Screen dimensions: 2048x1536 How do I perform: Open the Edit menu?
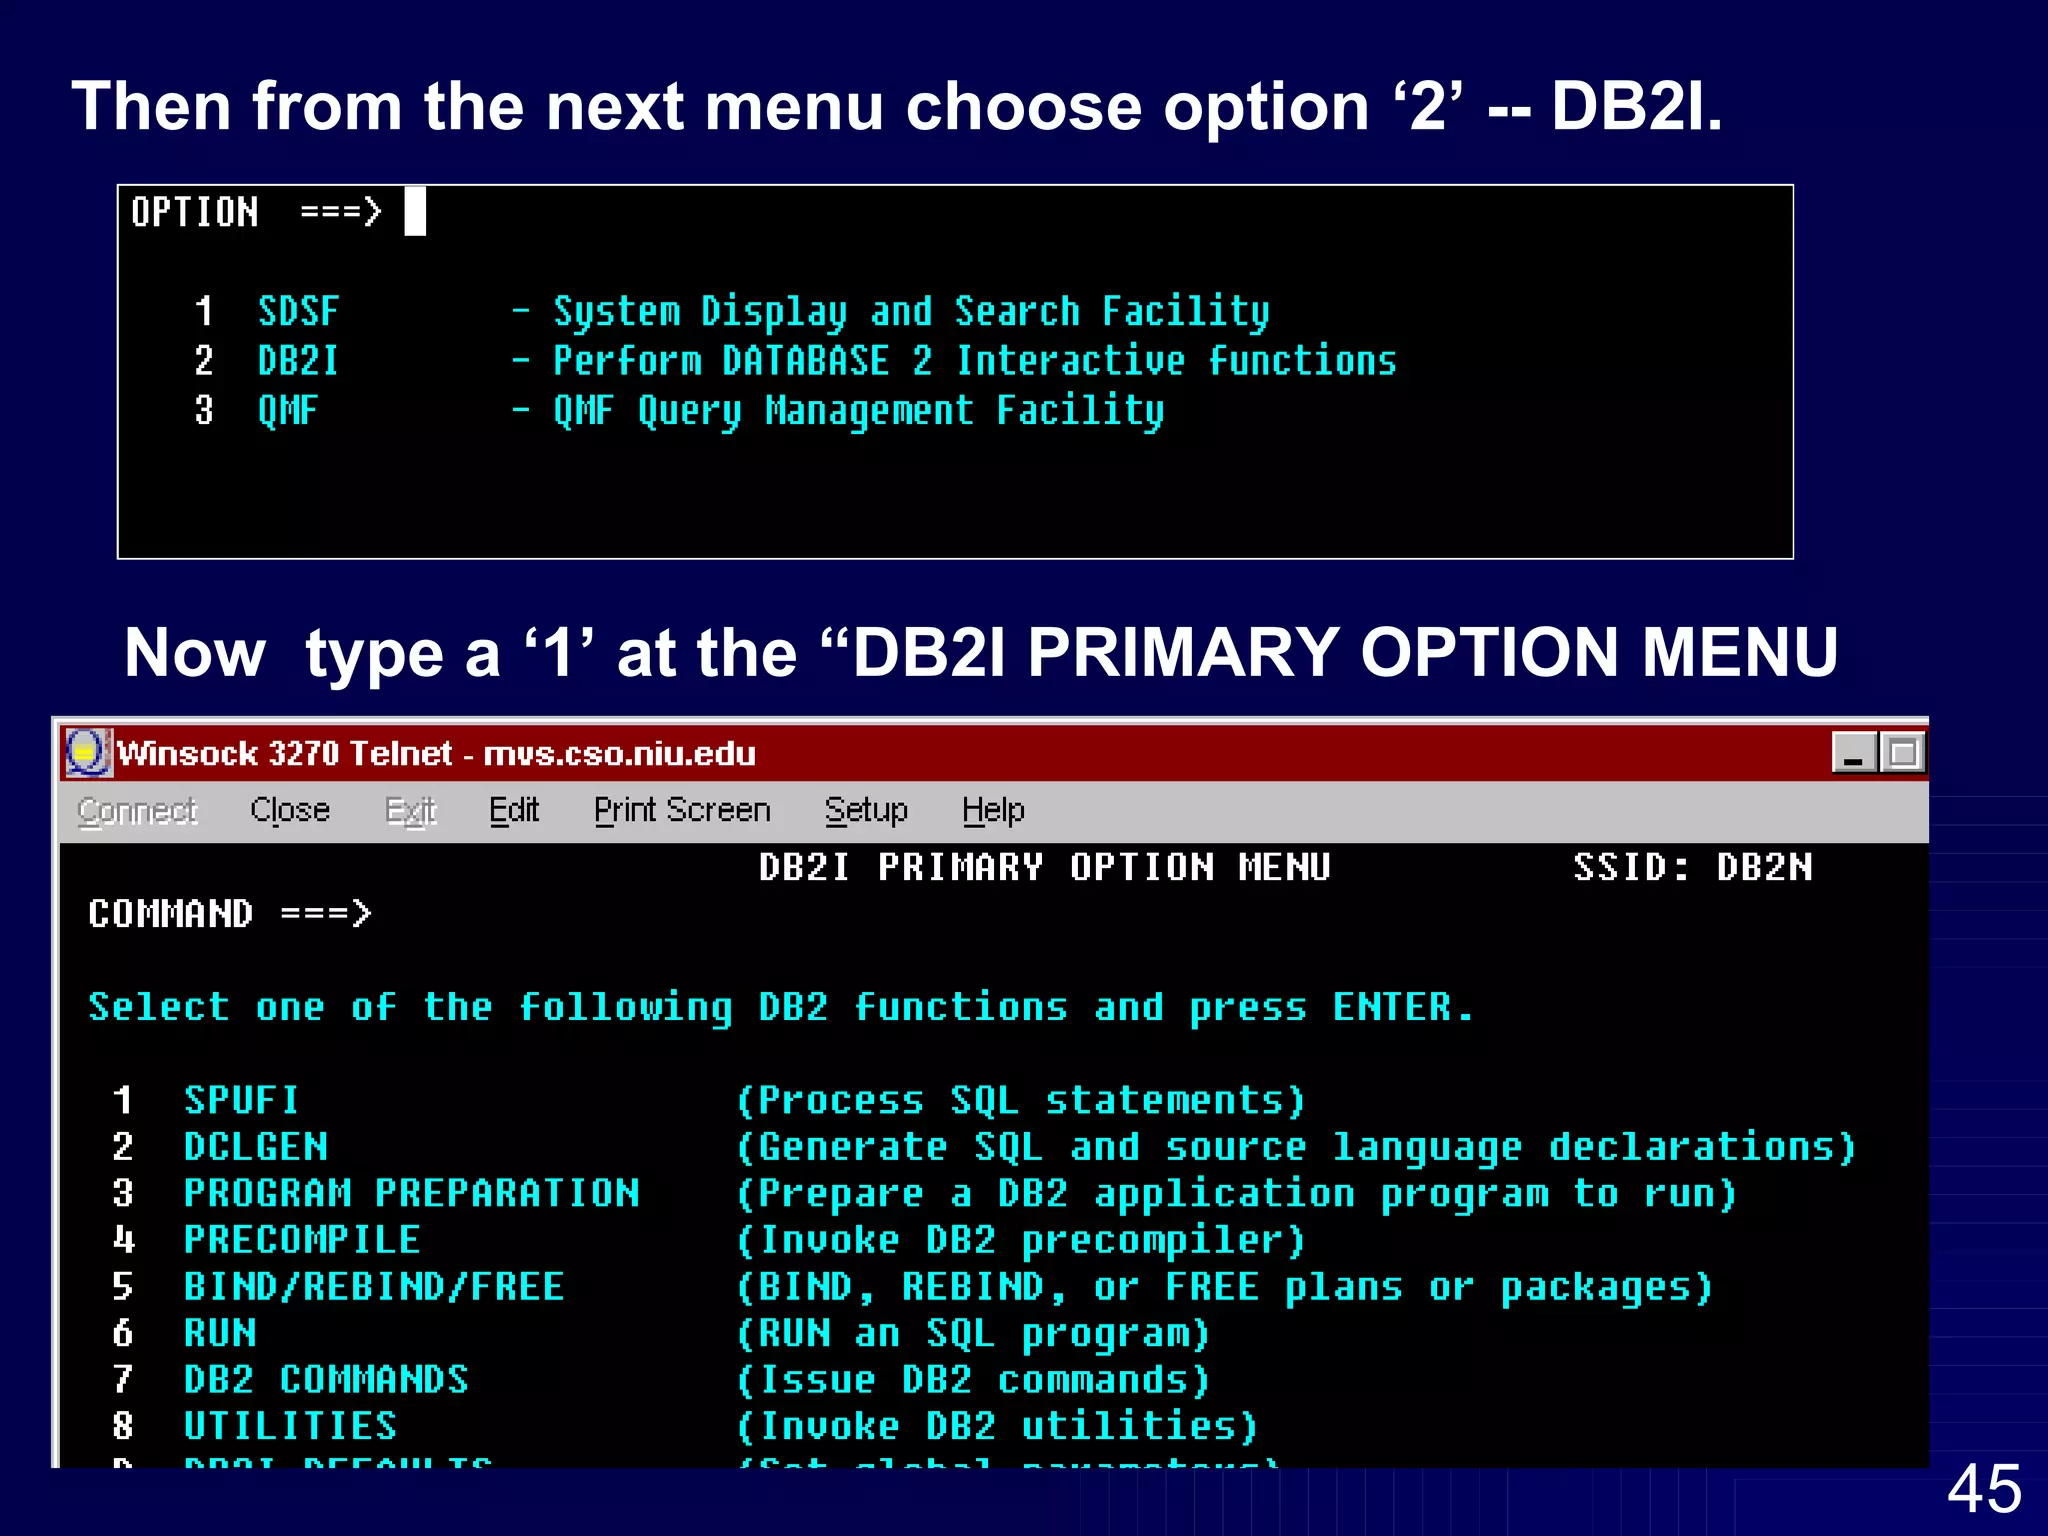click(x=514, y=810)
